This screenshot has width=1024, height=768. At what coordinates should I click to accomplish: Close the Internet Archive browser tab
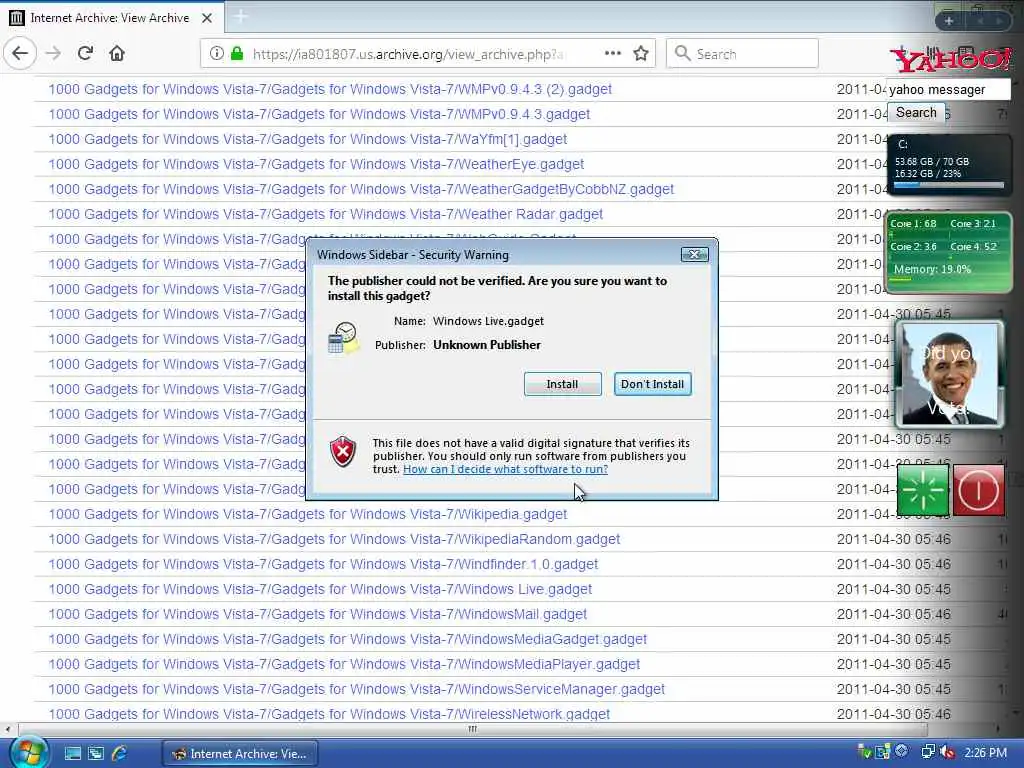(x=207, y=18)
